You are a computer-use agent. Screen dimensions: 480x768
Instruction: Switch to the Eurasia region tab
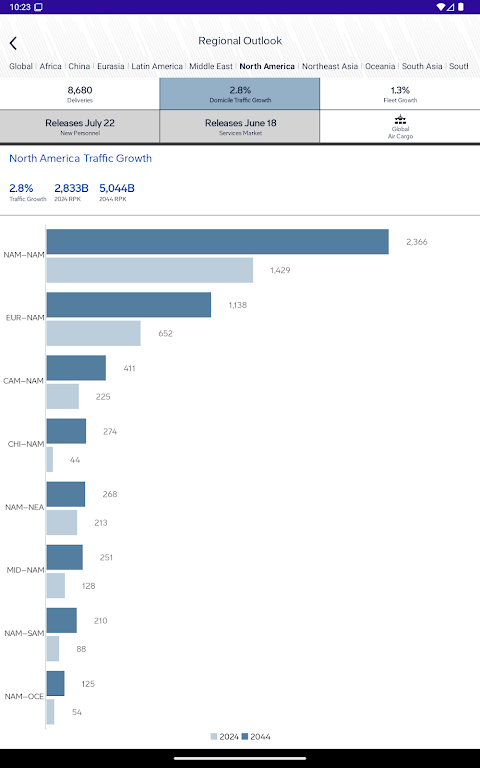pos(111,66)
